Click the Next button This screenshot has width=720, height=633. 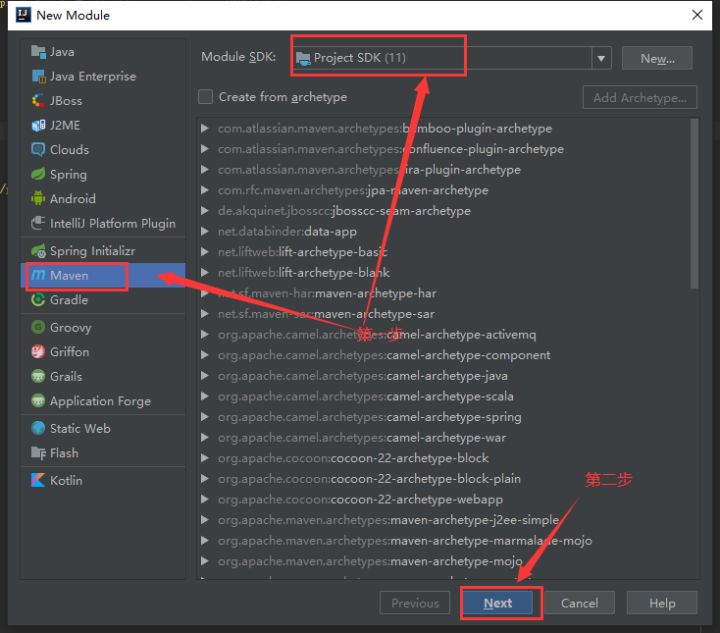(498, 603)
